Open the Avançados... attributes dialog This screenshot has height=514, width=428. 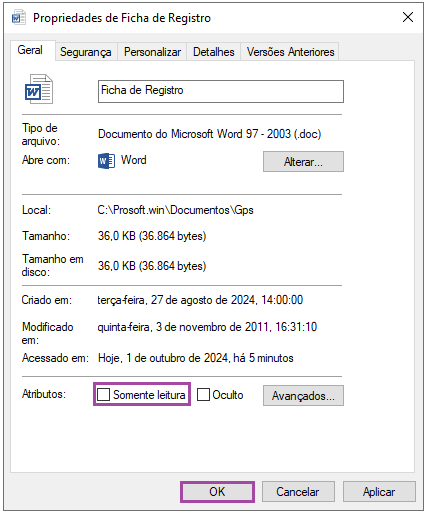tap(303, 396)
